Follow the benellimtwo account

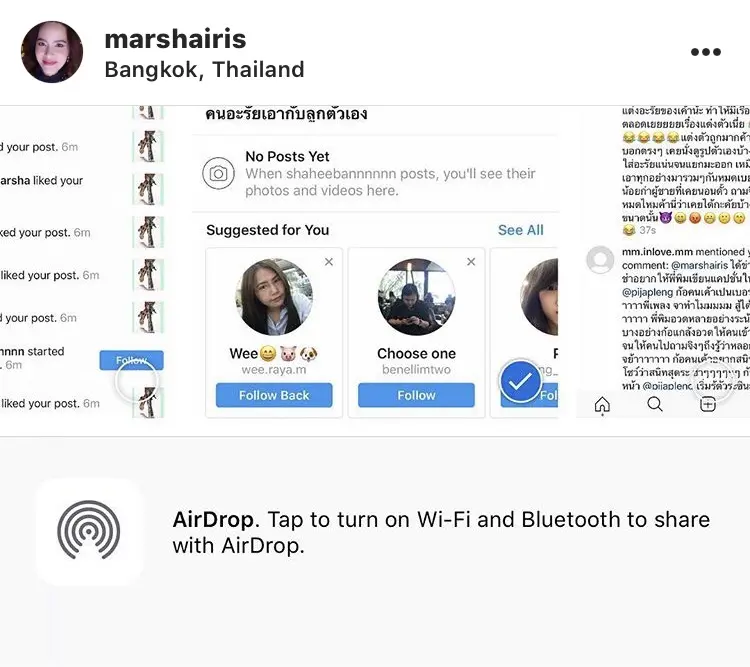[x=416, y=395]
